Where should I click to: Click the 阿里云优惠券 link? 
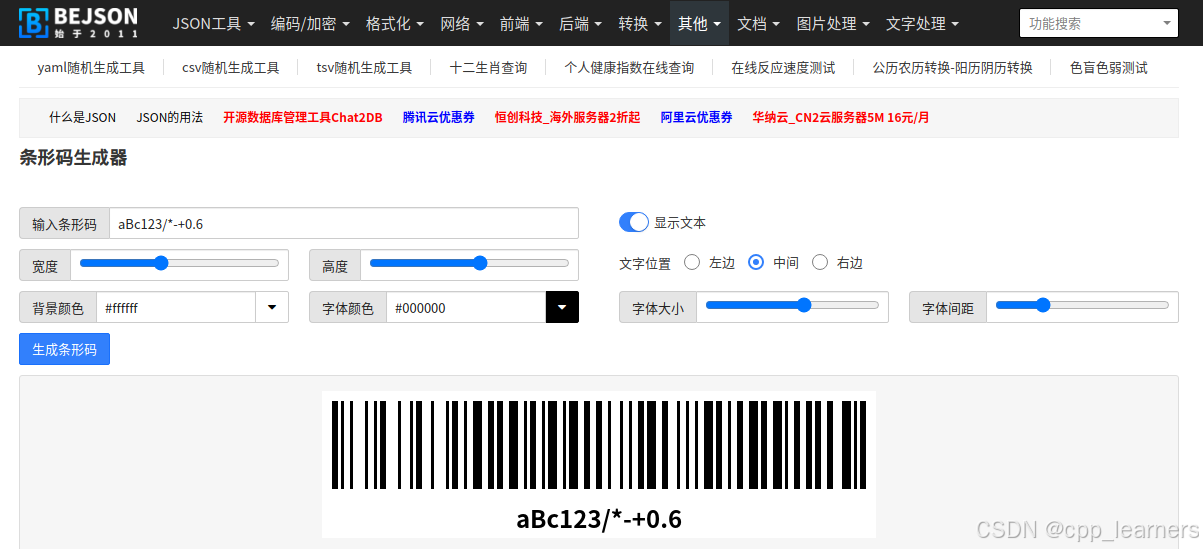pos(697,117)
